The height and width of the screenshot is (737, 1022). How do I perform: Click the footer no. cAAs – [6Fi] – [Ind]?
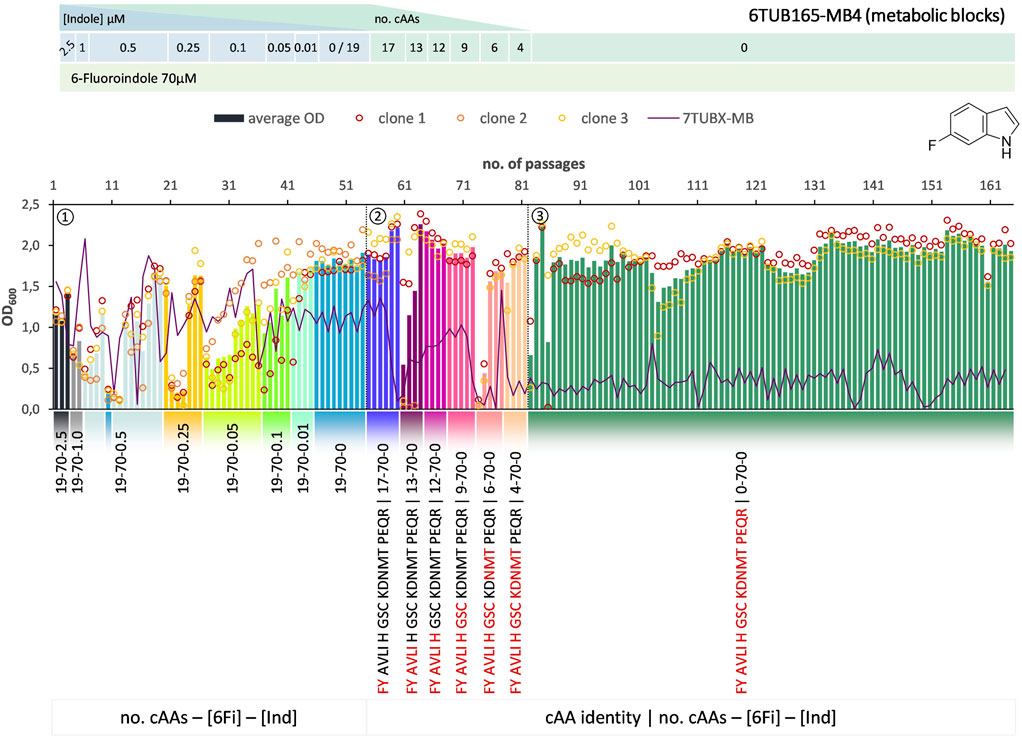(x=209, y=717)
